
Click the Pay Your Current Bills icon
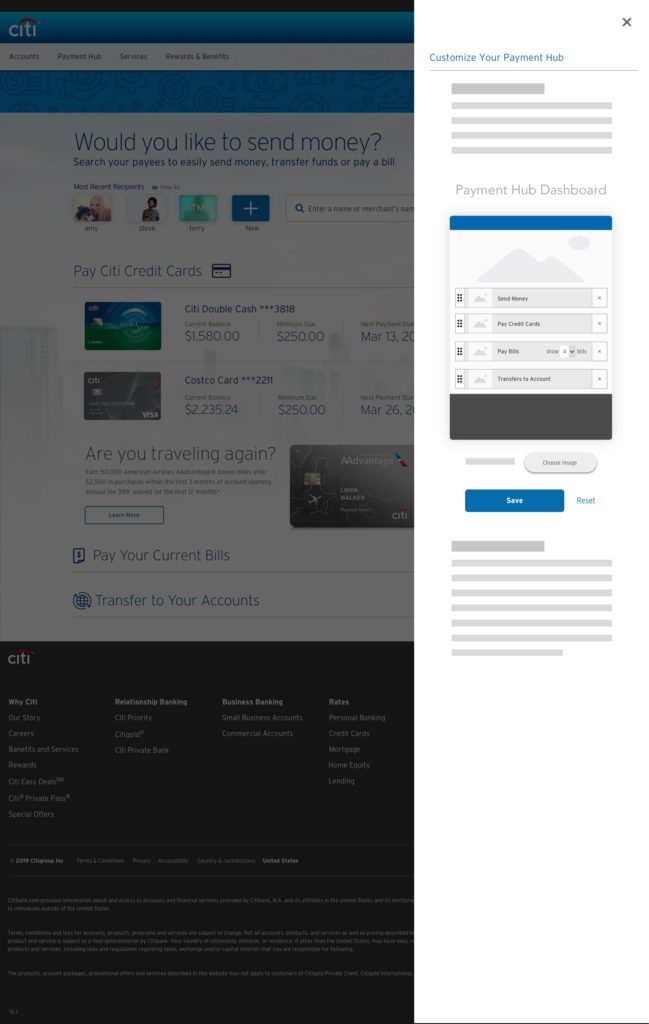79,556
